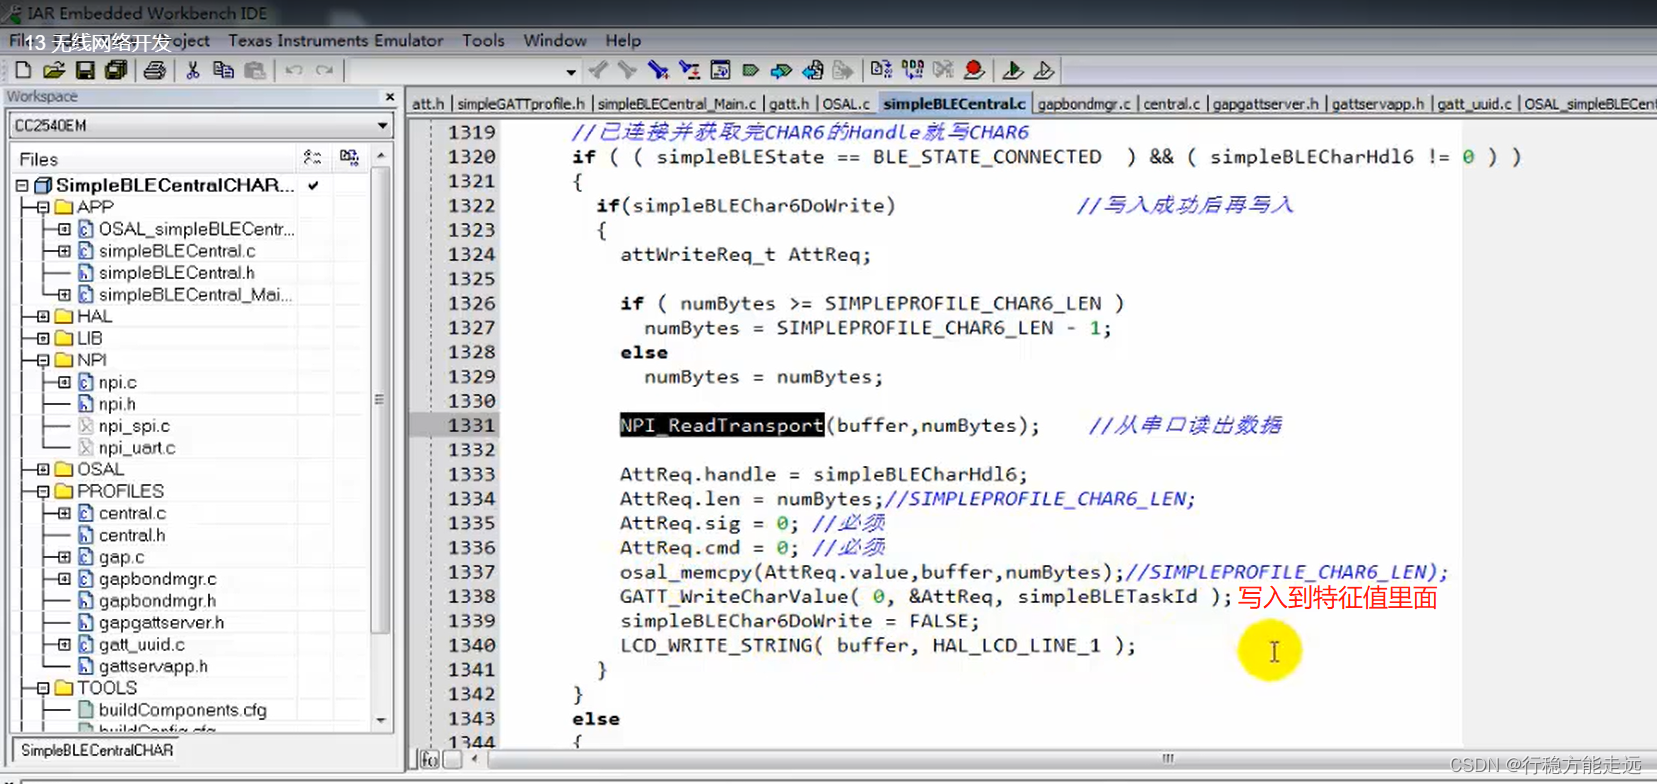Click the Toggle Breakpoint red icon
Image resolution: width=1657 pixels, height=784 pixels.
pos(974,69)
